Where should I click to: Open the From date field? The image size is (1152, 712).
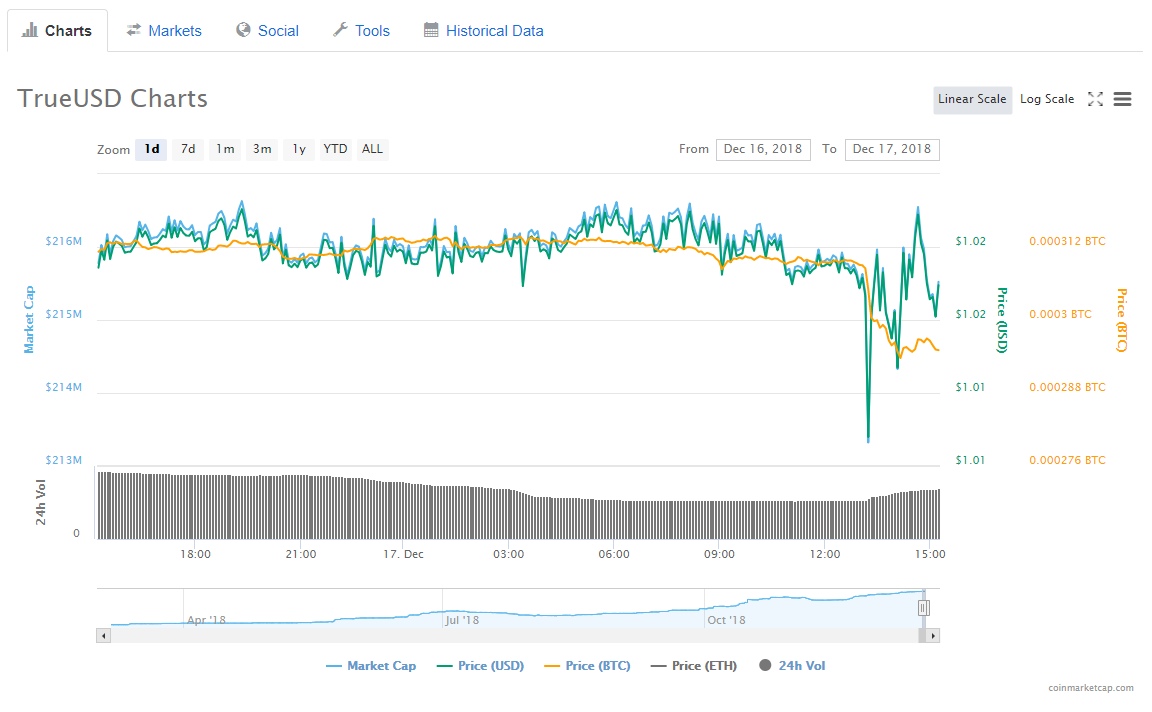(x=763, y=149)
